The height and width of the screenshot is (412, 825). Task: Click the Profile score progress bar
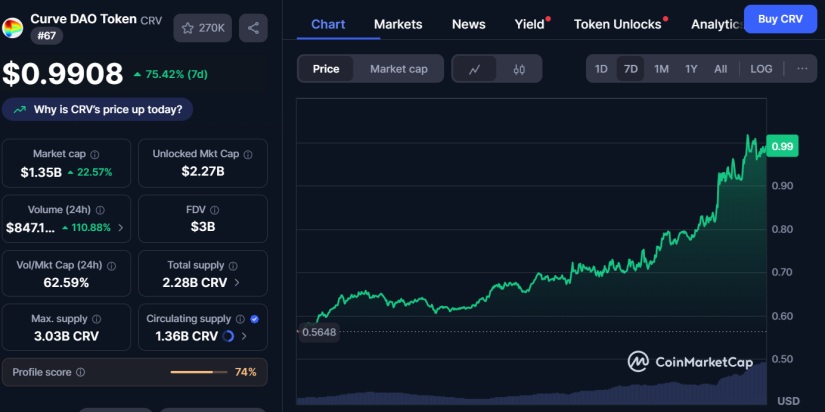coord(198,372)
